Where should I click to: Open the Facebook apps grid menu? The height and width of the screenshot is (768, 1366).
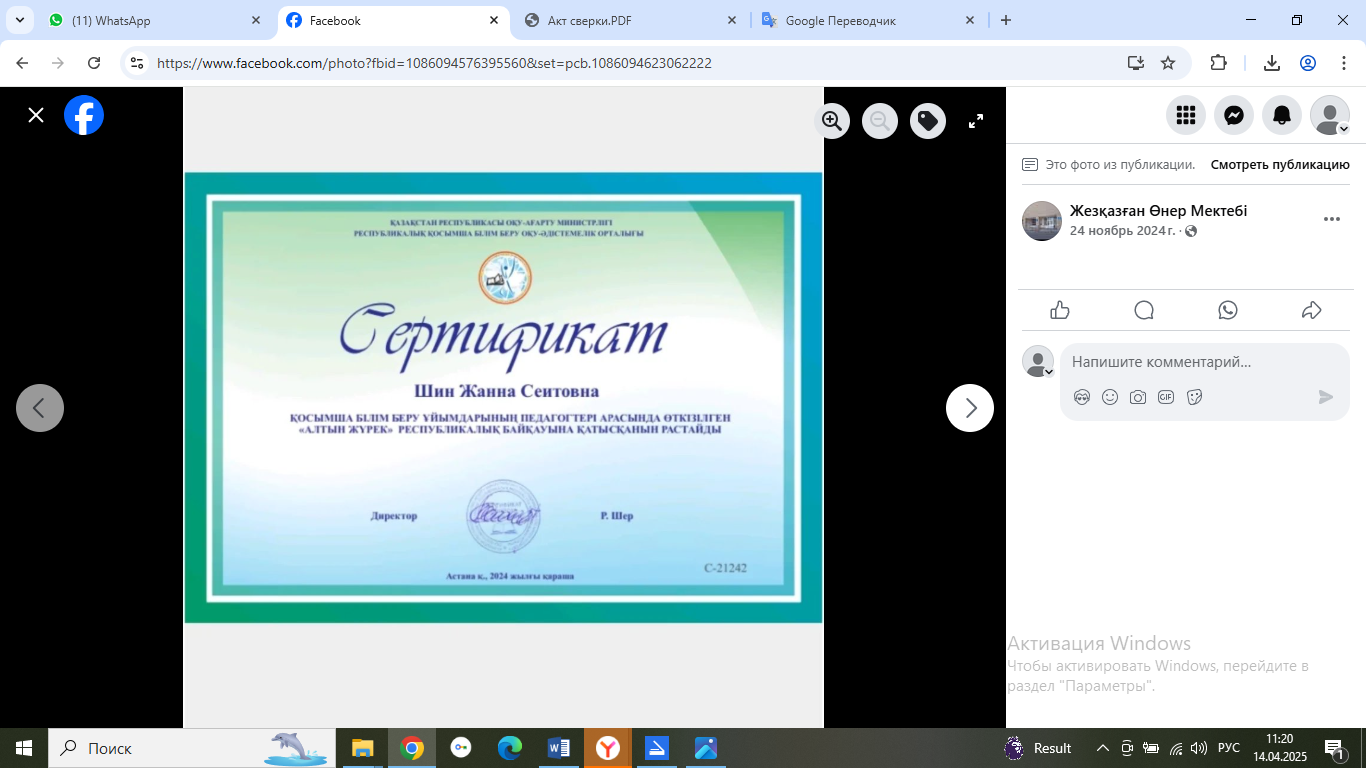pos(1186,116)
